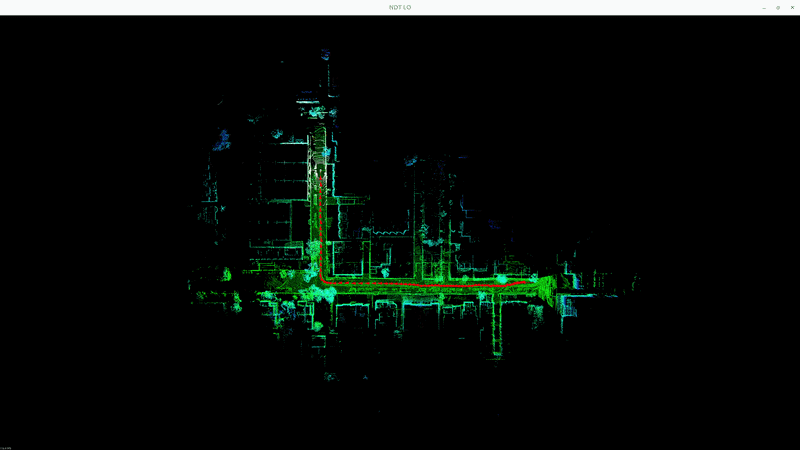Click the corner bend of the red trajectory

323,280
